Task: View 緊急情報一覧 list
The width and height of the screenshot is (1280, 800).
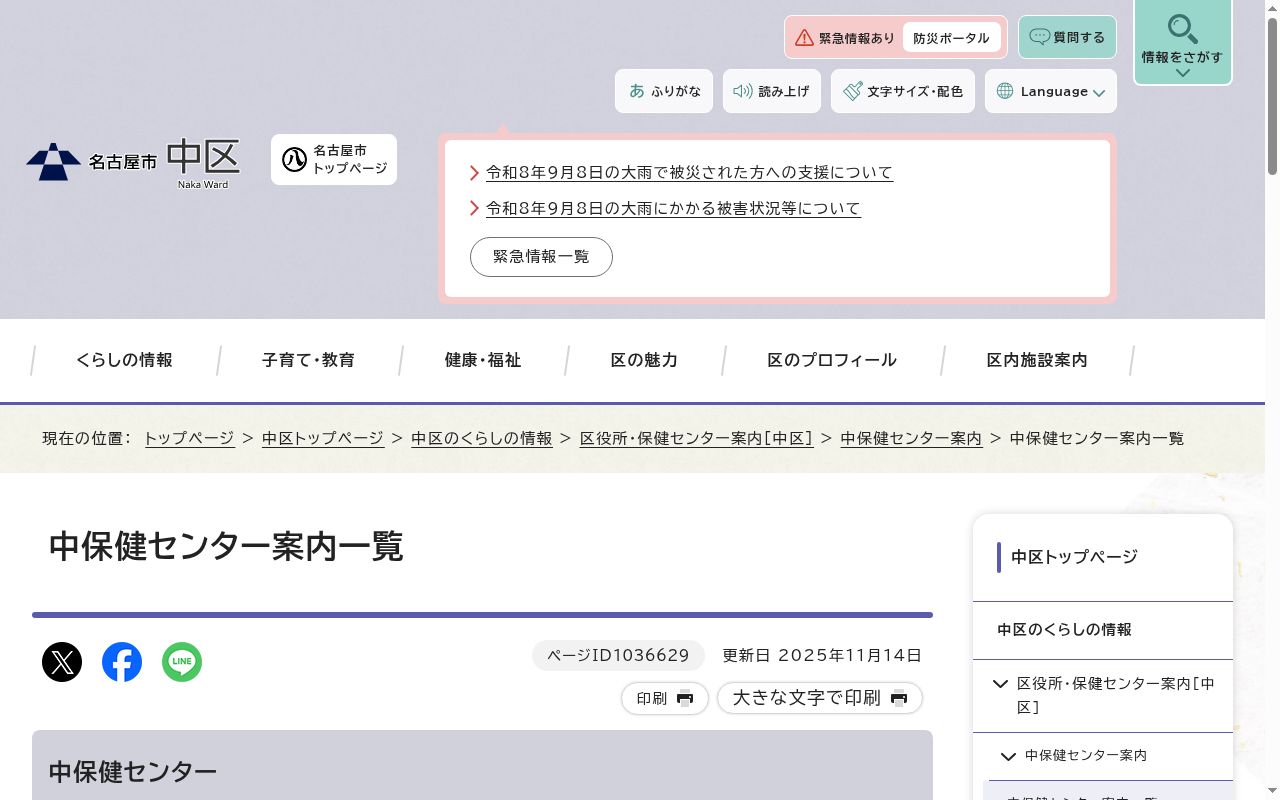Action: [541, 257]
